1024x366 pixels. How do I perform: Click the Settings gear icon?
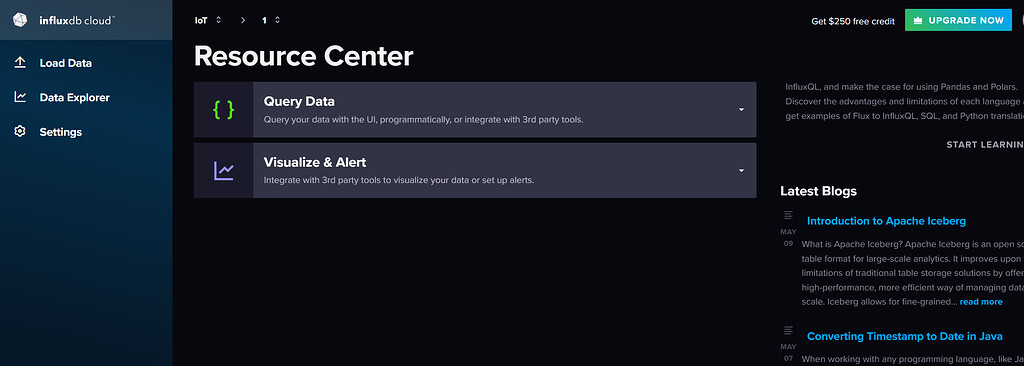click(x=20, y=131)
